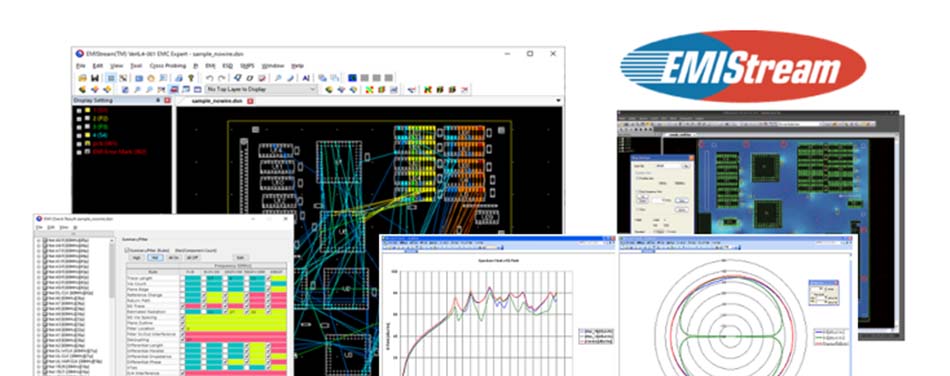The height and width of the screenshot is (376, 950).
Task: Open the Cross Probing menu
Action: 168,65
